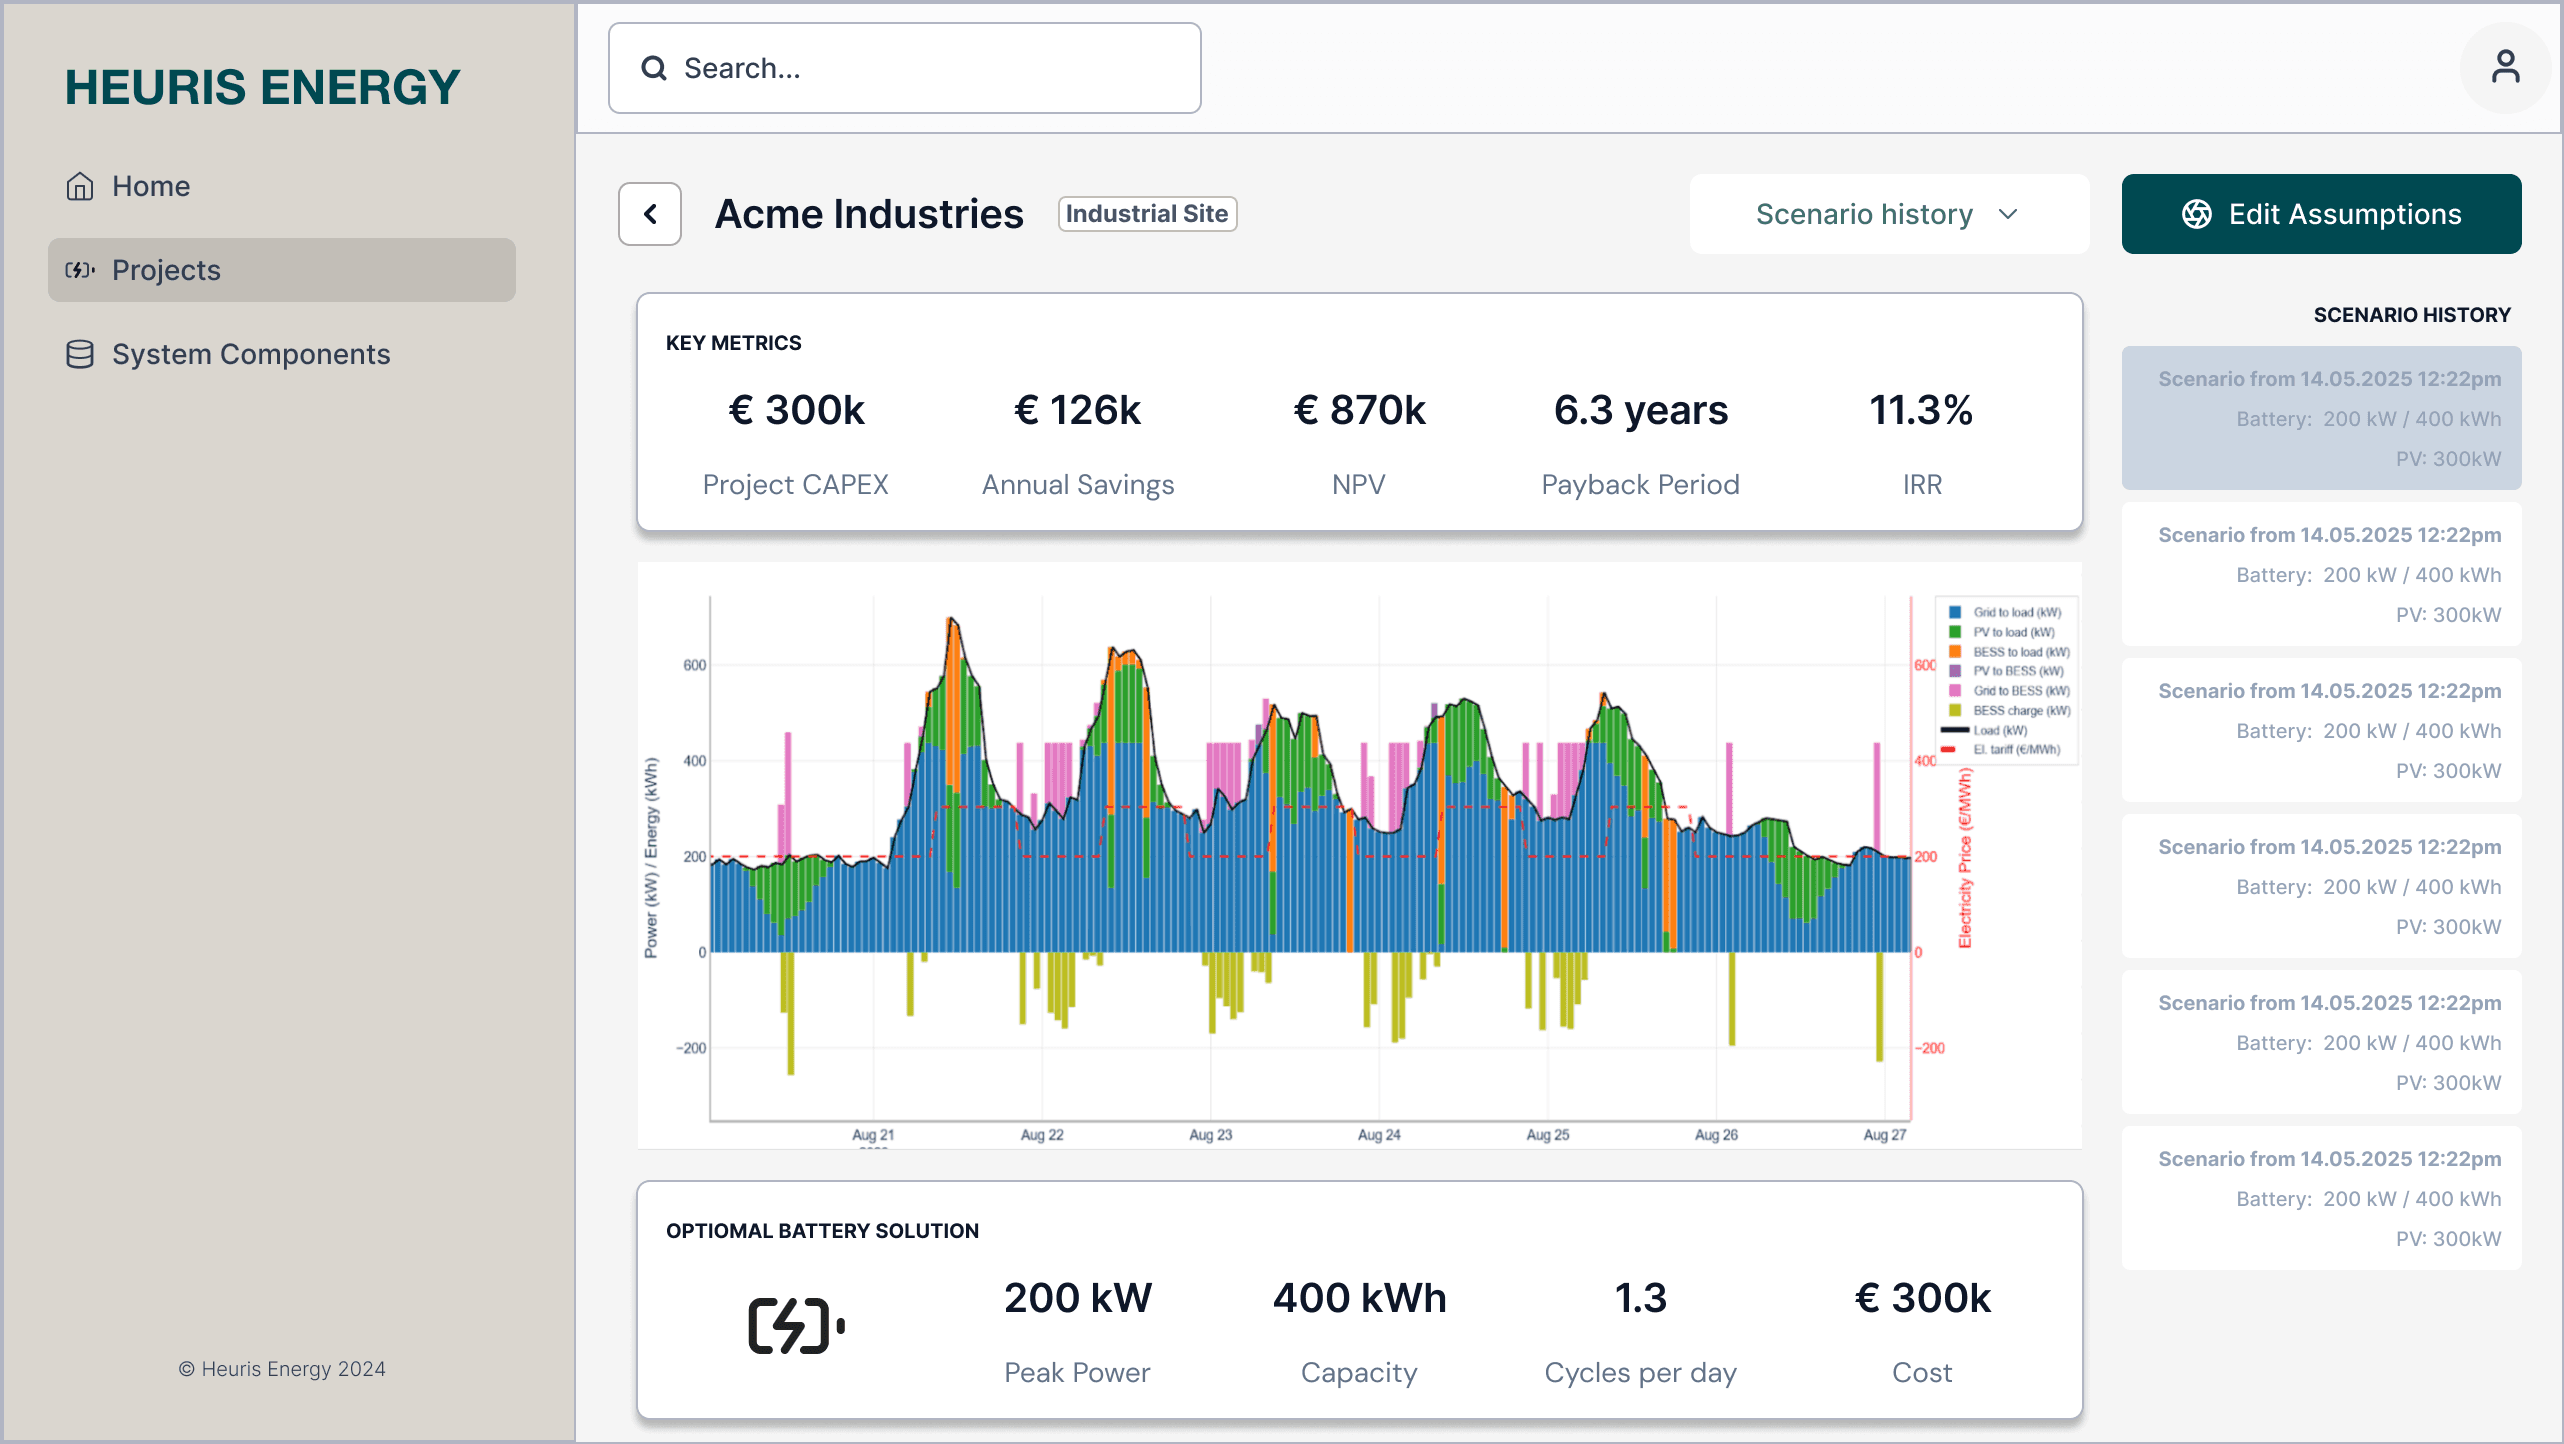Click the HEURIS ENERGY logo

click(x=262, y=87)
